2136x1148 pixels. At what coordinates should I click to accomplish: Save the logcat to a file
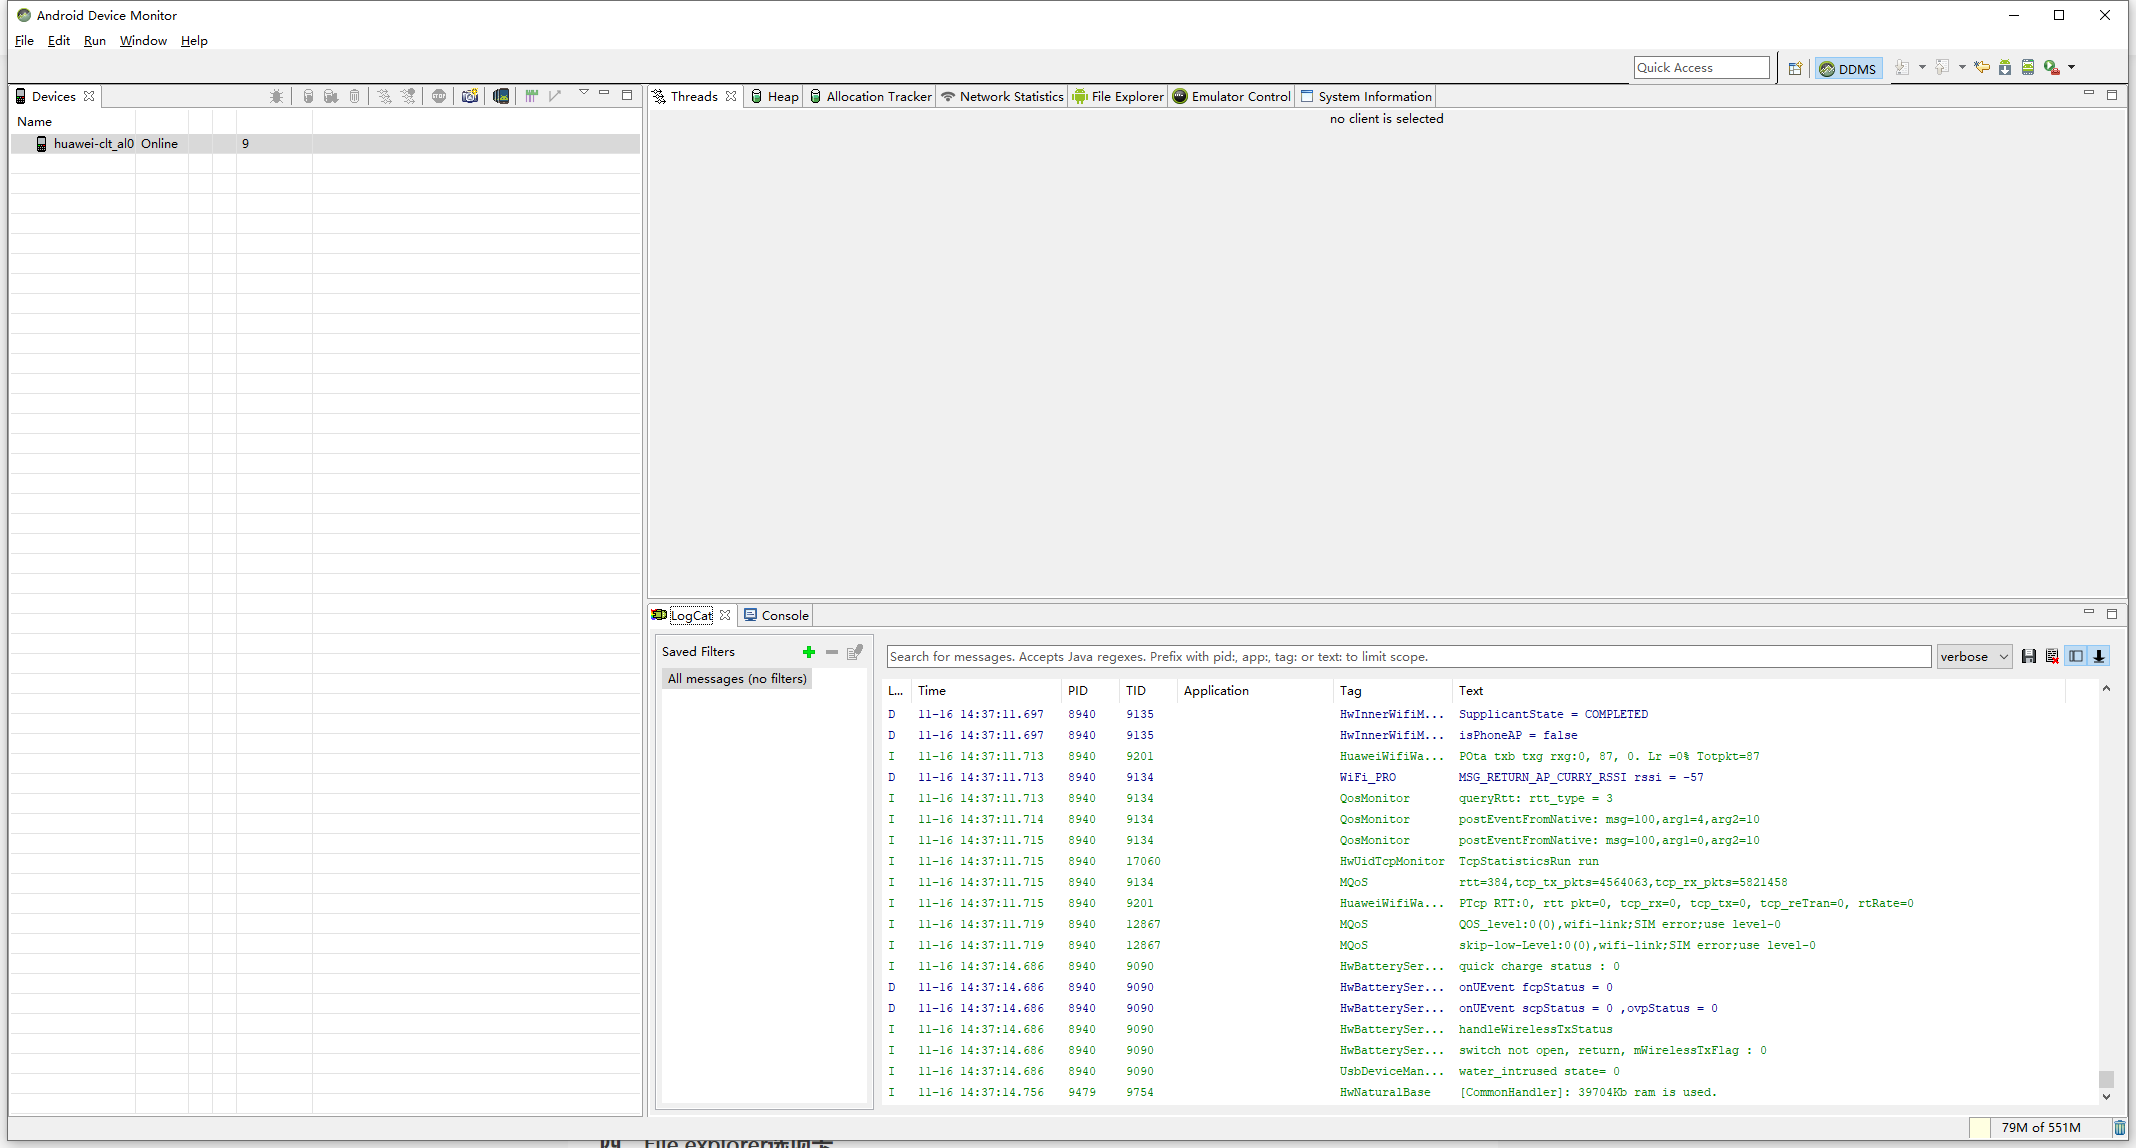[2028, 657]
